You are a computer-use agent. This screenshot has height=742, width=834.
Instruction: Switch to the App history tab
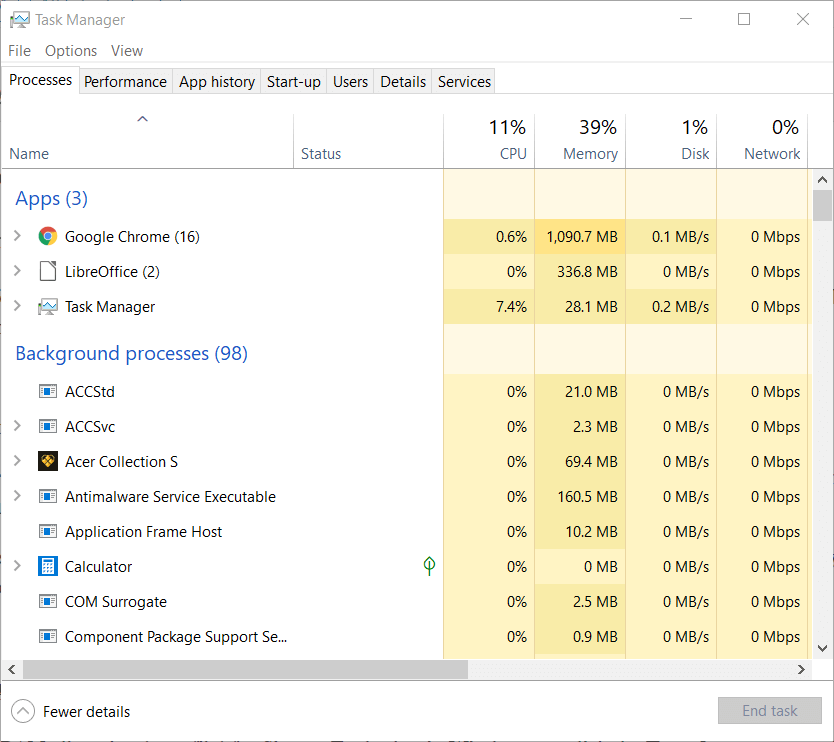click(216, 81)
